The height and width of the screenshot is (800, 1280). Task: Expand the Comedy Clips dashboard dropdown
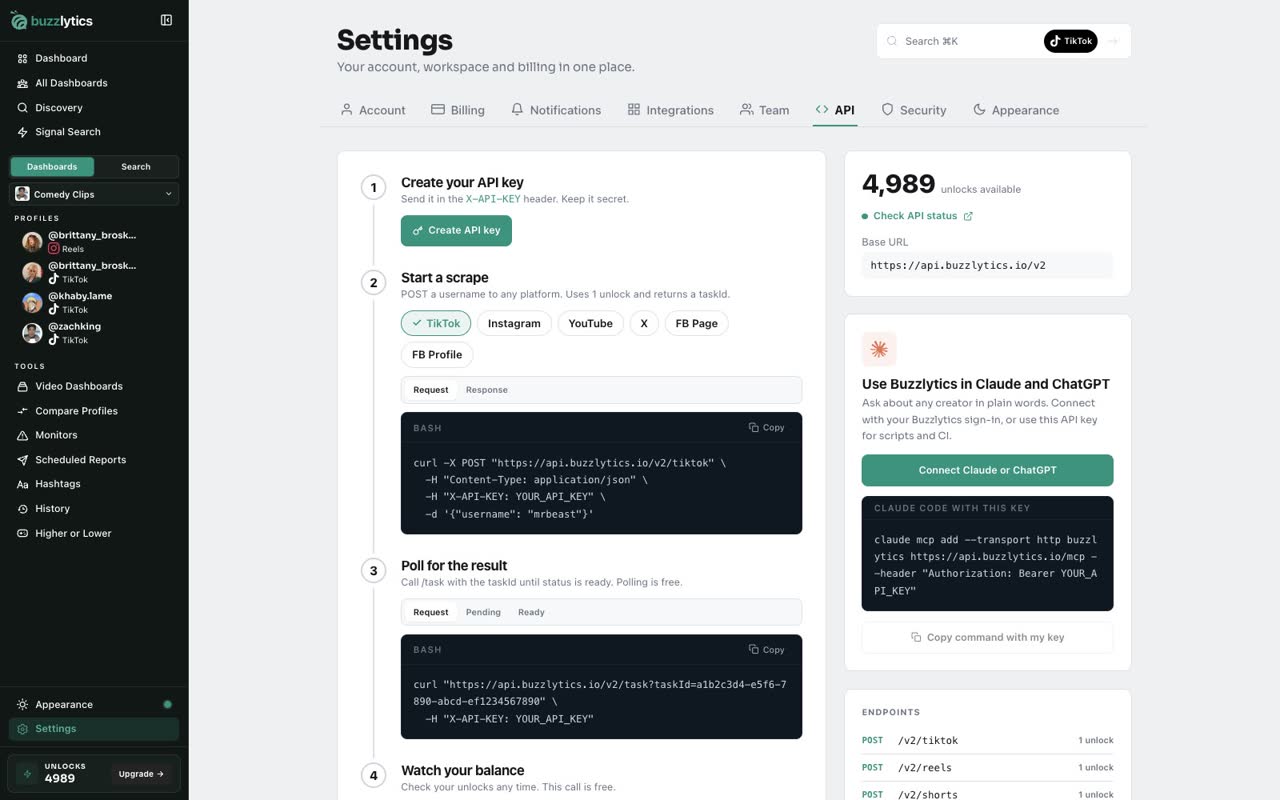(94, 194)
